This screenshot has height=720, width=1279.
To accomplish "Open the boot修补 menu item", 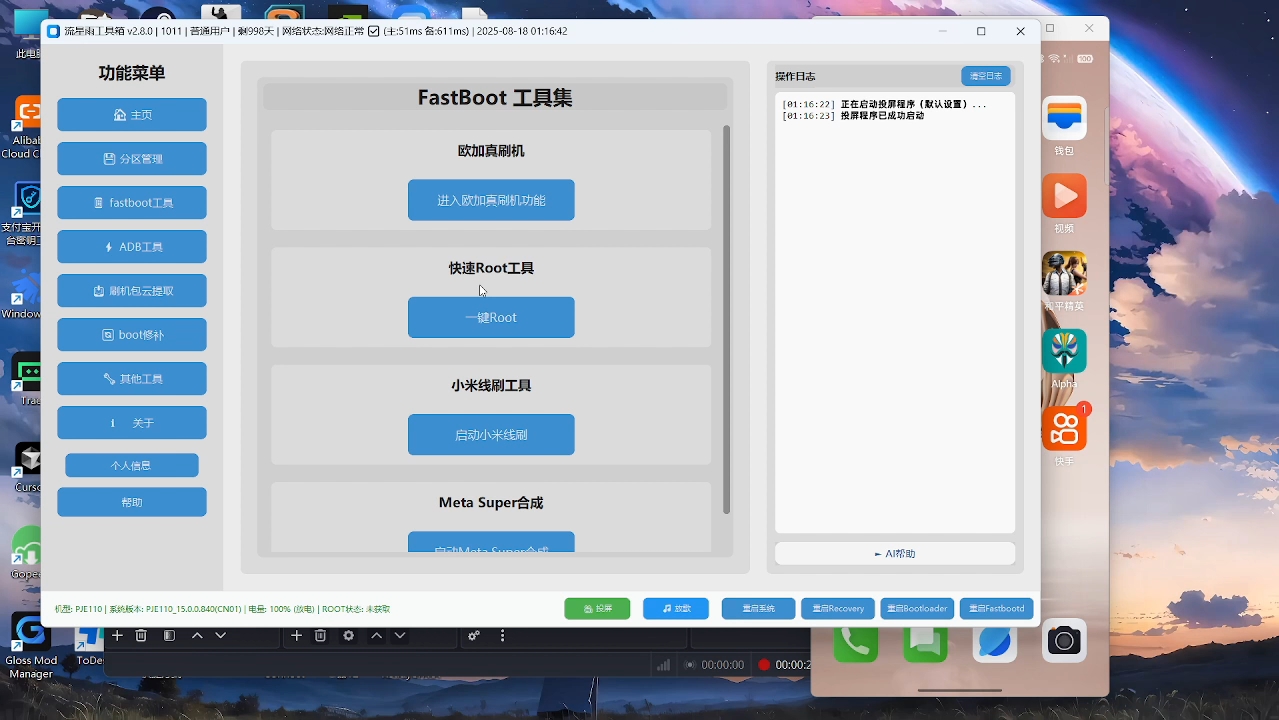I will point(132,335).
